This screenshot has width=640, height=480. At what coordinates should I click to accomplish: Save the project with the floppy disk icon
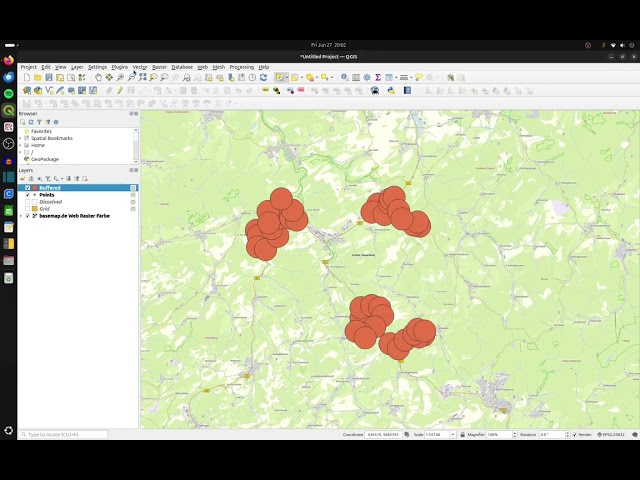pyautogui.click(x=49, y=78)
